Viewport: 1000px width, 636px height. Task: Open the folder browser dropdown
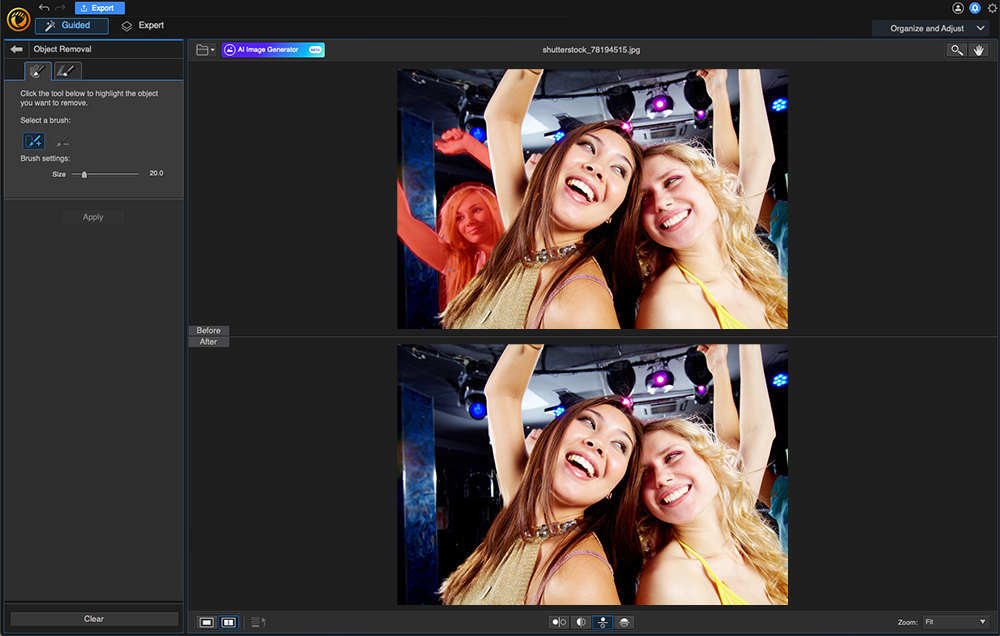[202, 48]
